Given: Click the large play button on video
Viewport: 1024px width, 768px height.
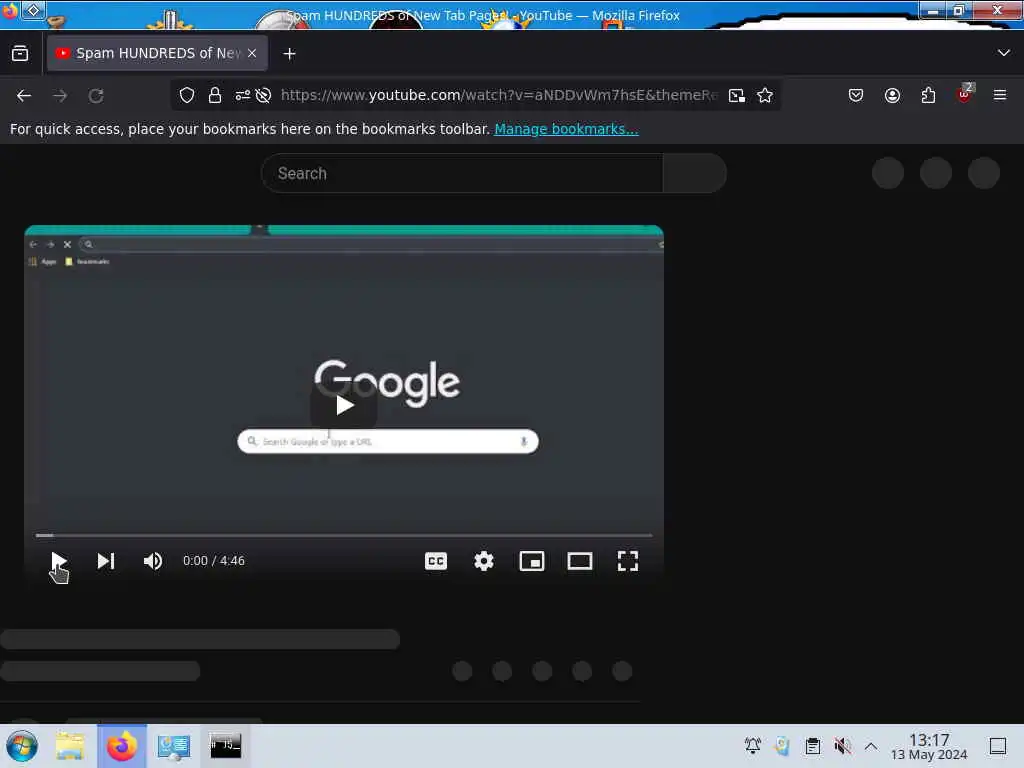Looking at the screenshot, I should click(x=344, y=405).
